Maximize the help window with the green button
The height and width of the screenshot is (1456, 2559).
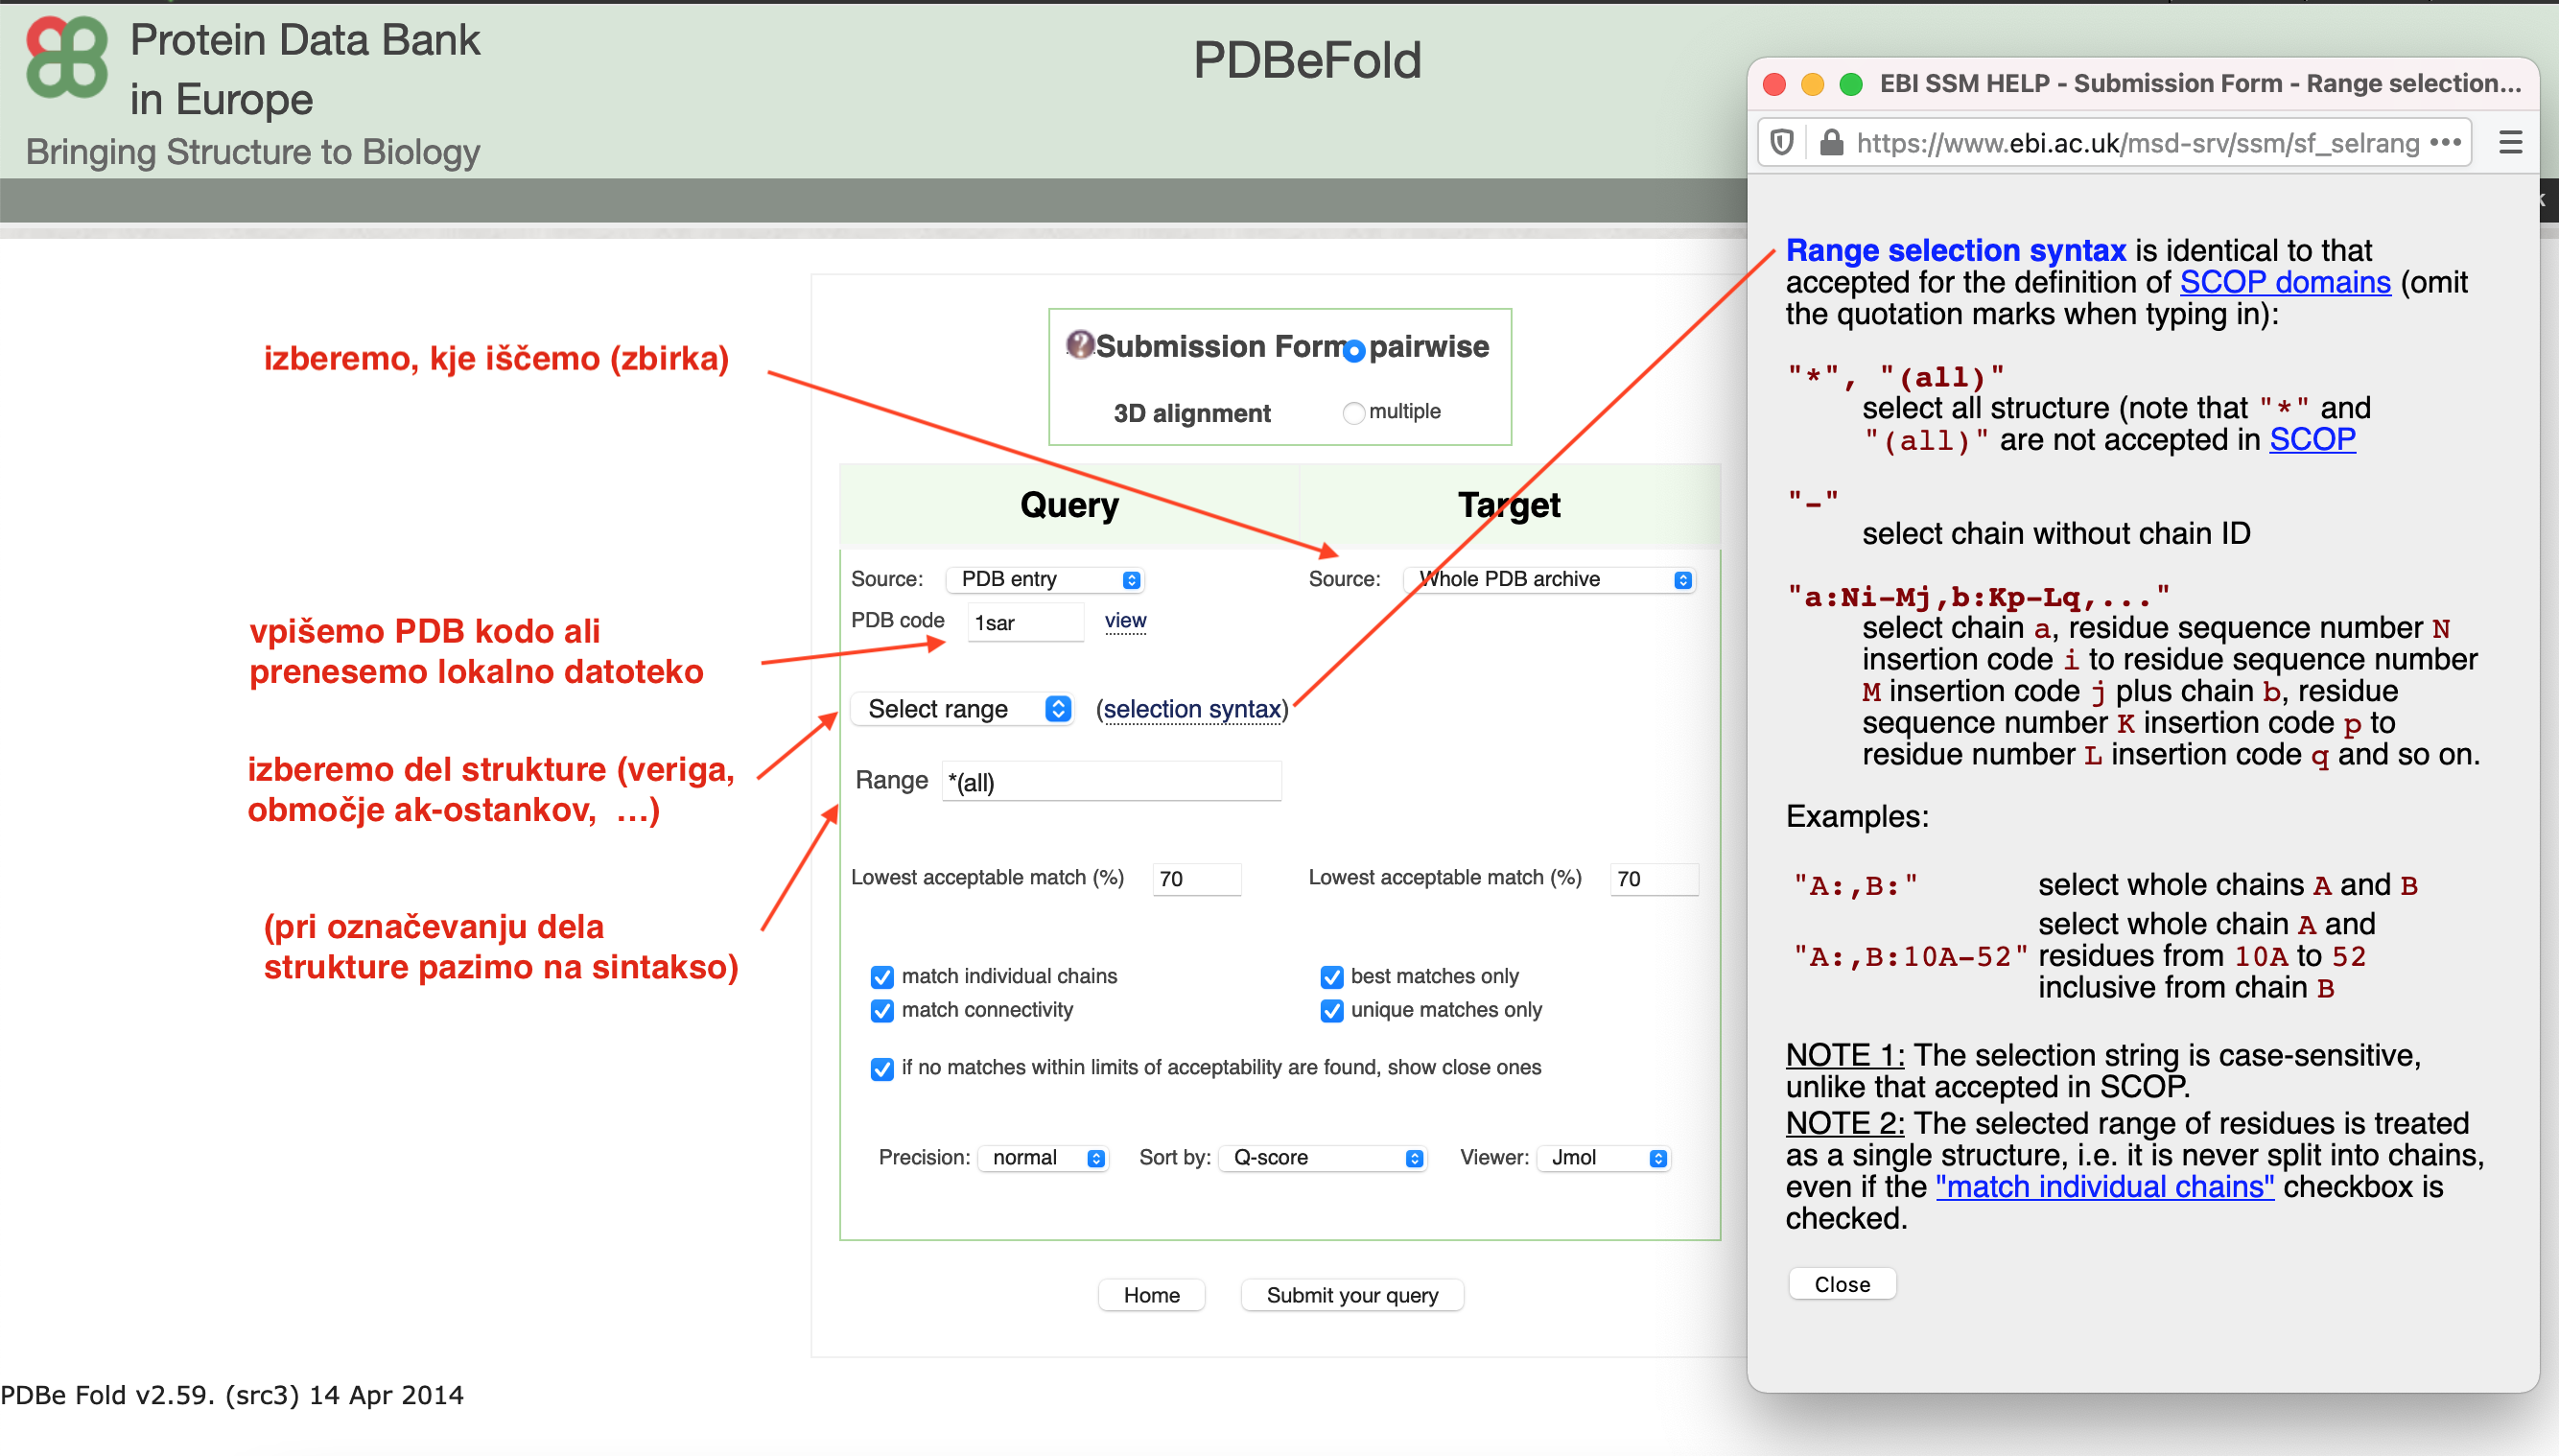[1850, 84]
